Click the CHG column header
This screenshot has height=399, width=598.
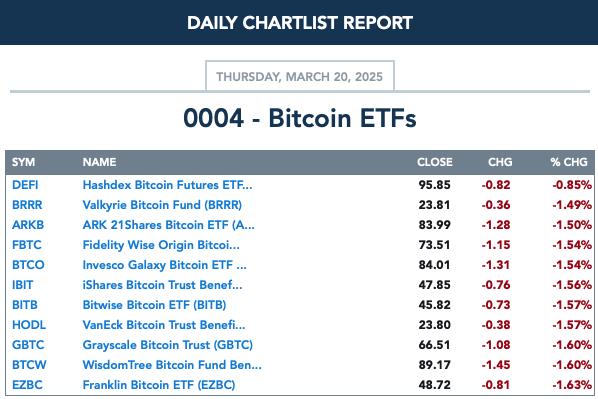click(500, 162)
